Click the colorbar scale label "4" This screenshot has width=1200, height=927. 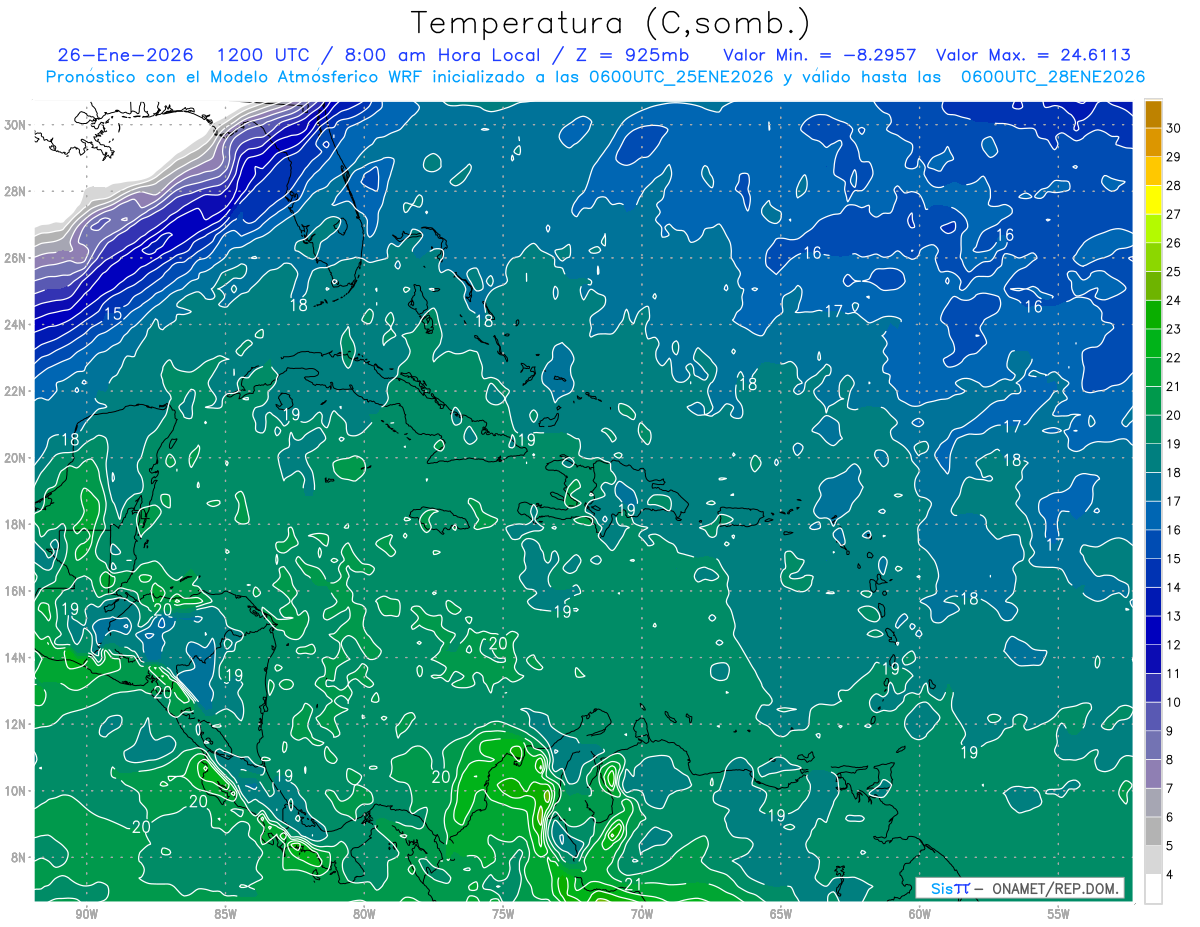[x=1171, y=874]
